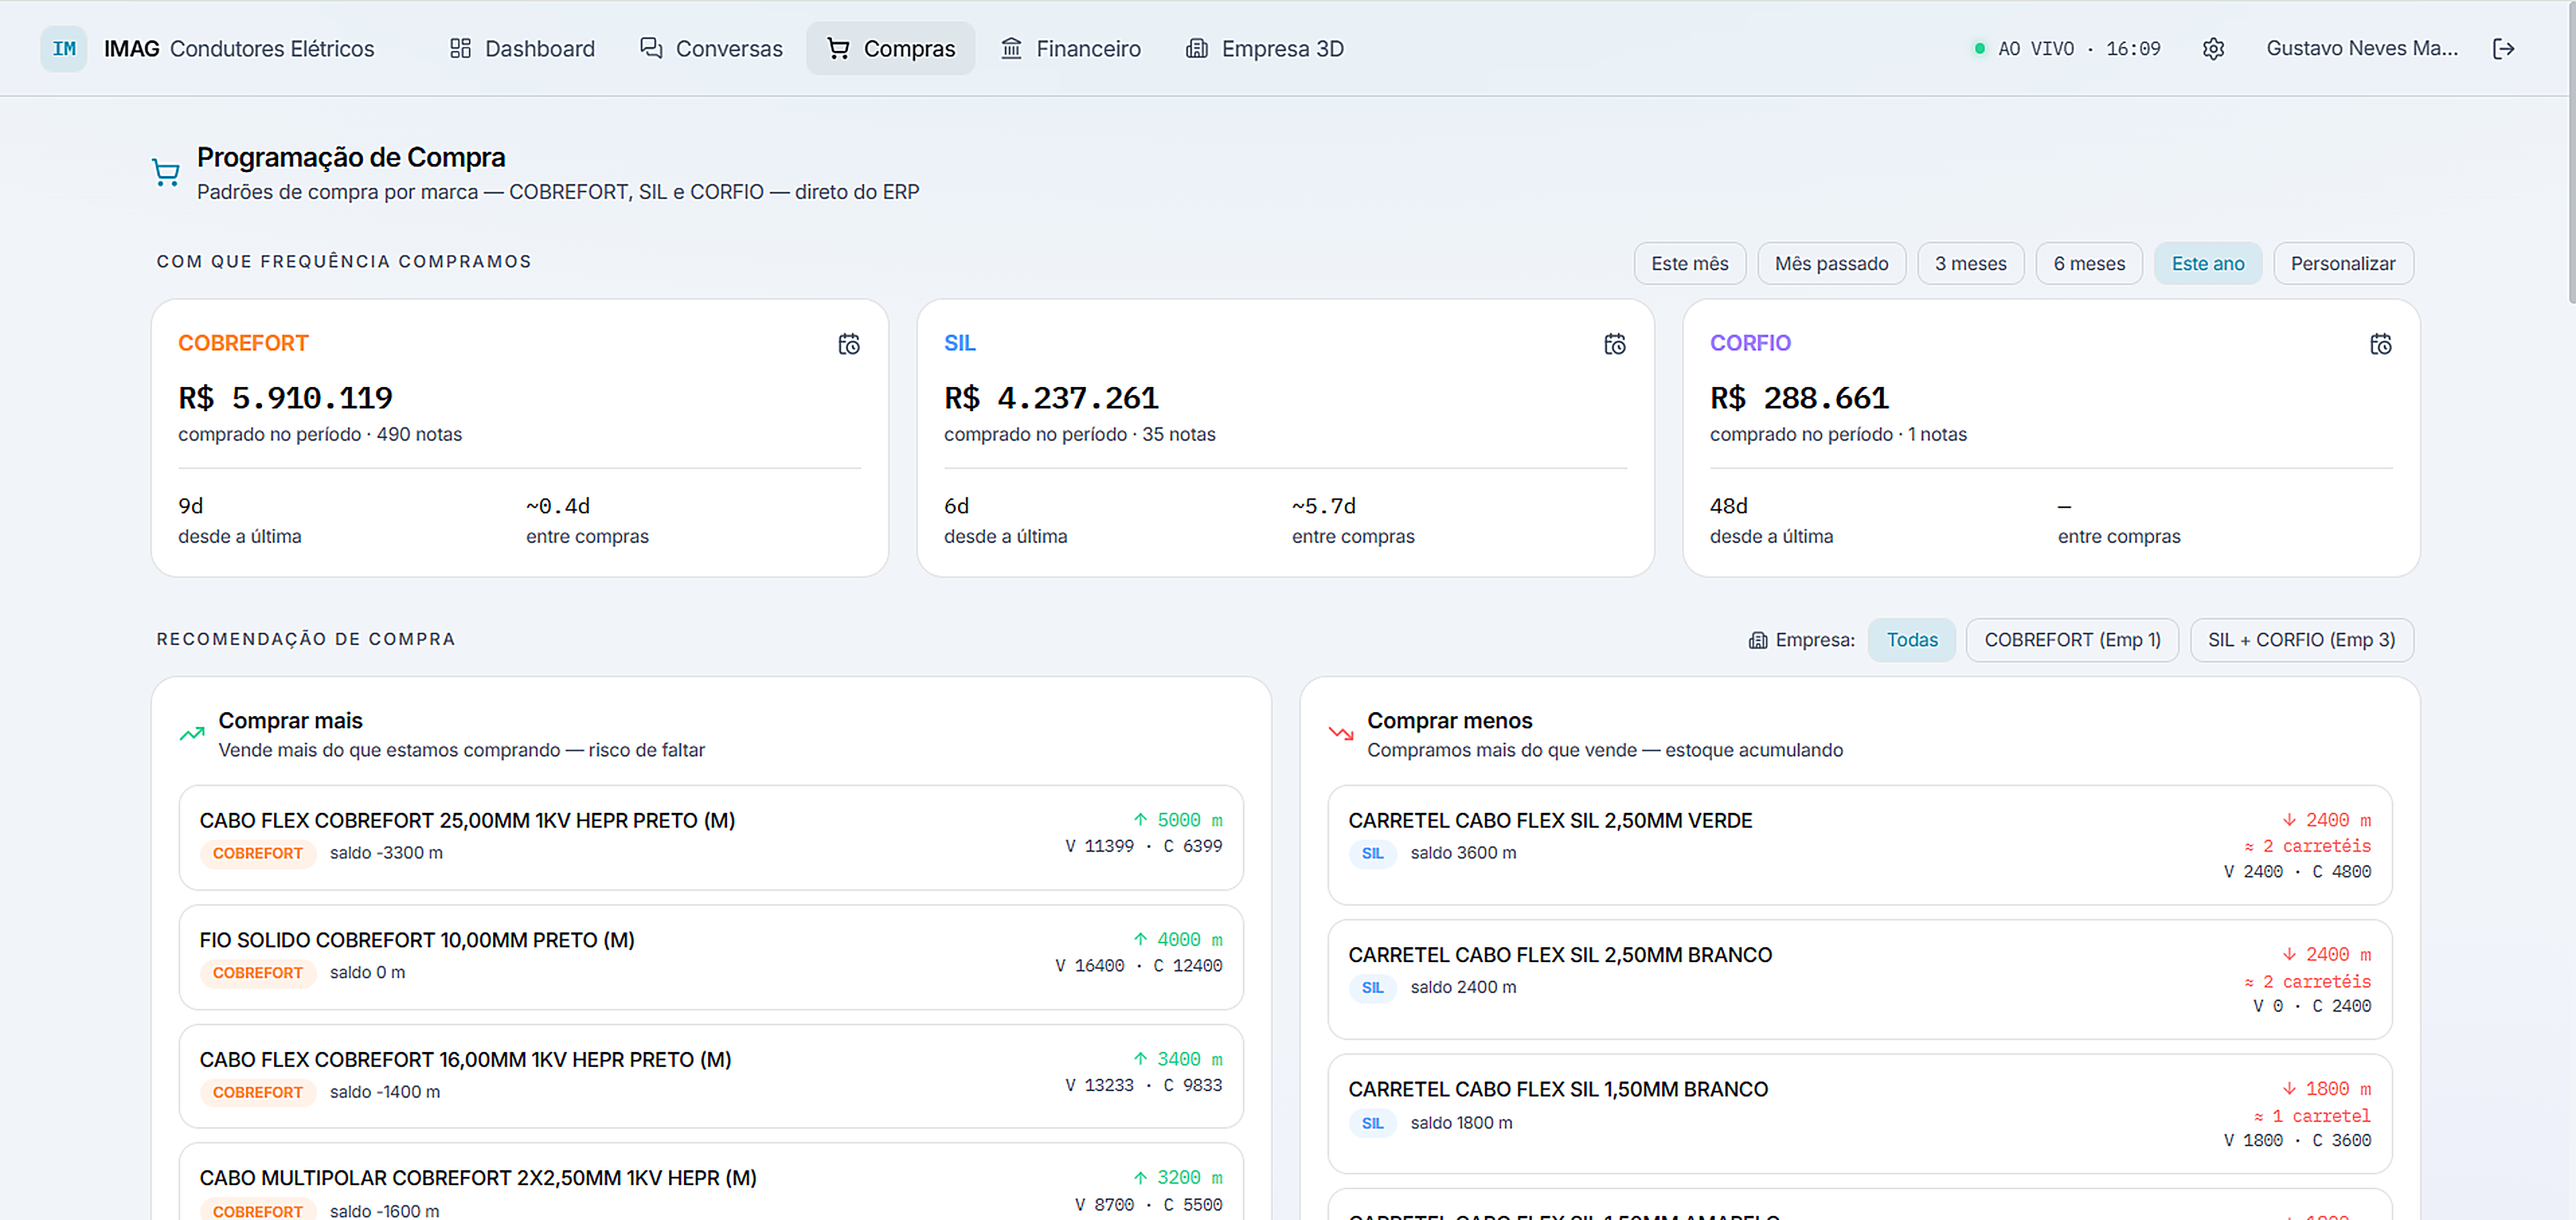This screenshot has width=2576, height=1220.
Task: Open the Conversas tab
Action: pyautogui.click(x=711, y=48)
